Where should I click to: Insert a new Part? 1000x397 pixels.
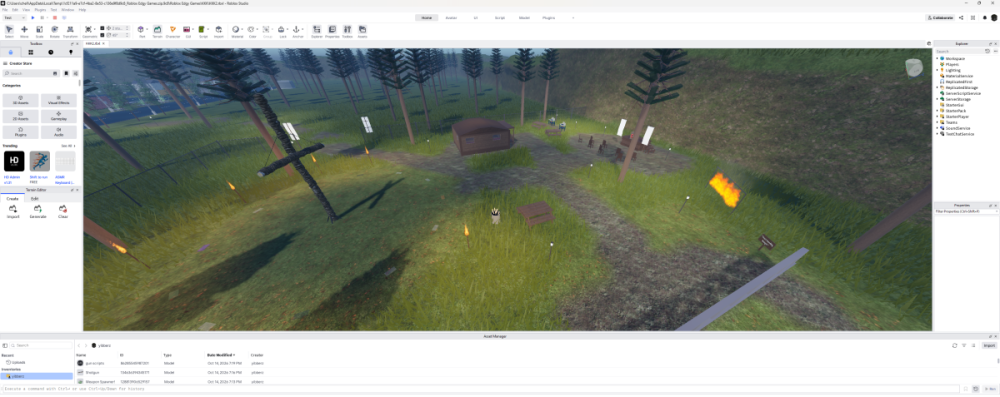click(142, 31)
